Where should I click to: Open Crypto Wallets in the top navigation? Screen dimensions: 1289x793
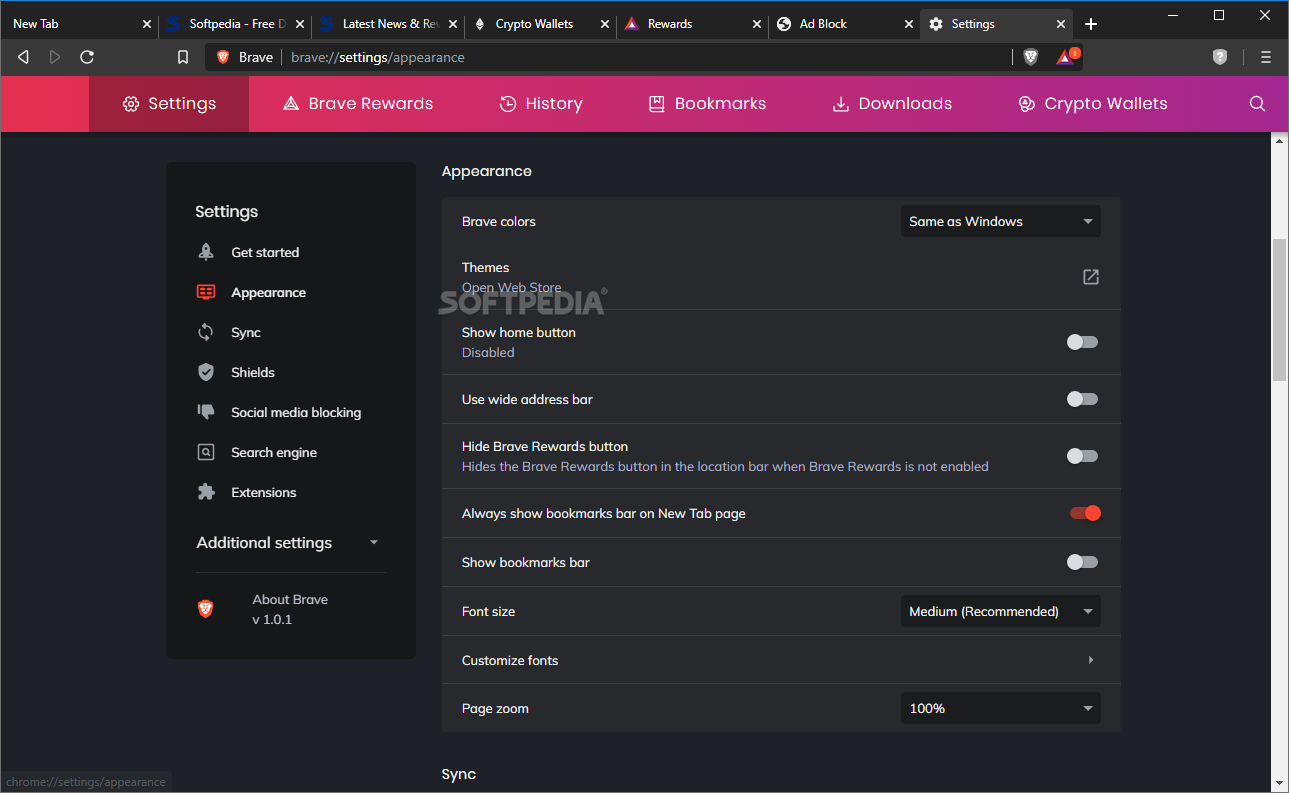click(1092, 104)
